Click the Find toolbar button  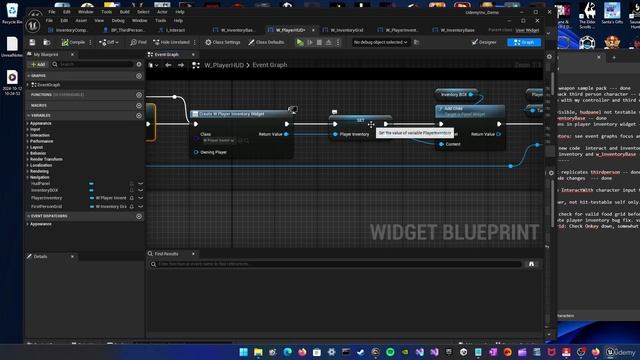tap(138, 42)
